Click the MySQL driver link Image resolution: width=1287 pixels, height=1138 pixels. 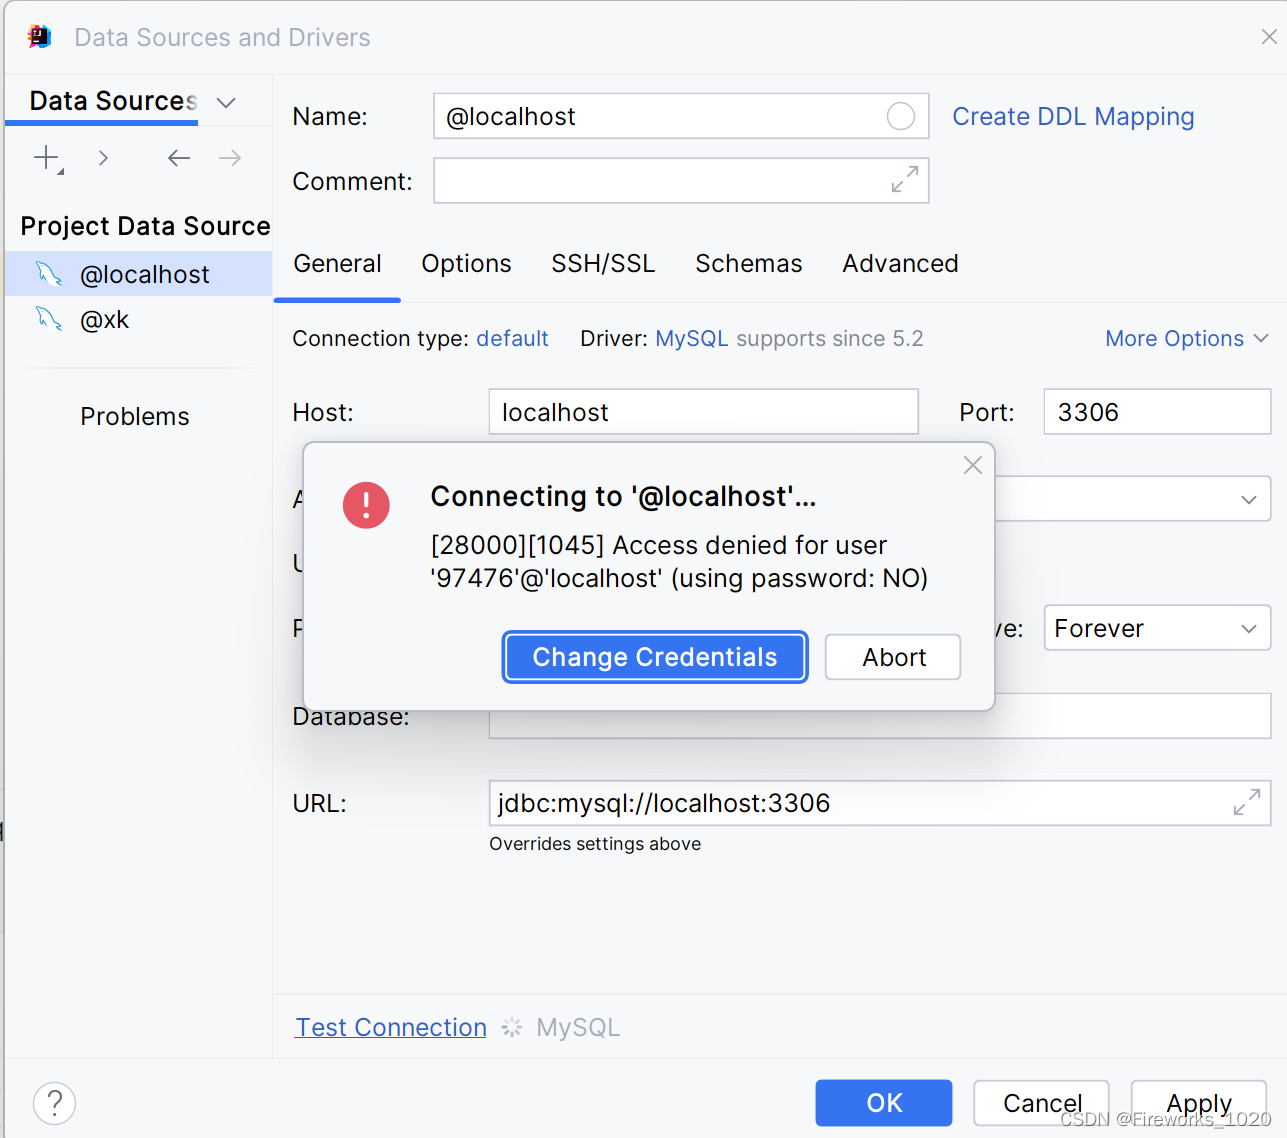point(691,338)
